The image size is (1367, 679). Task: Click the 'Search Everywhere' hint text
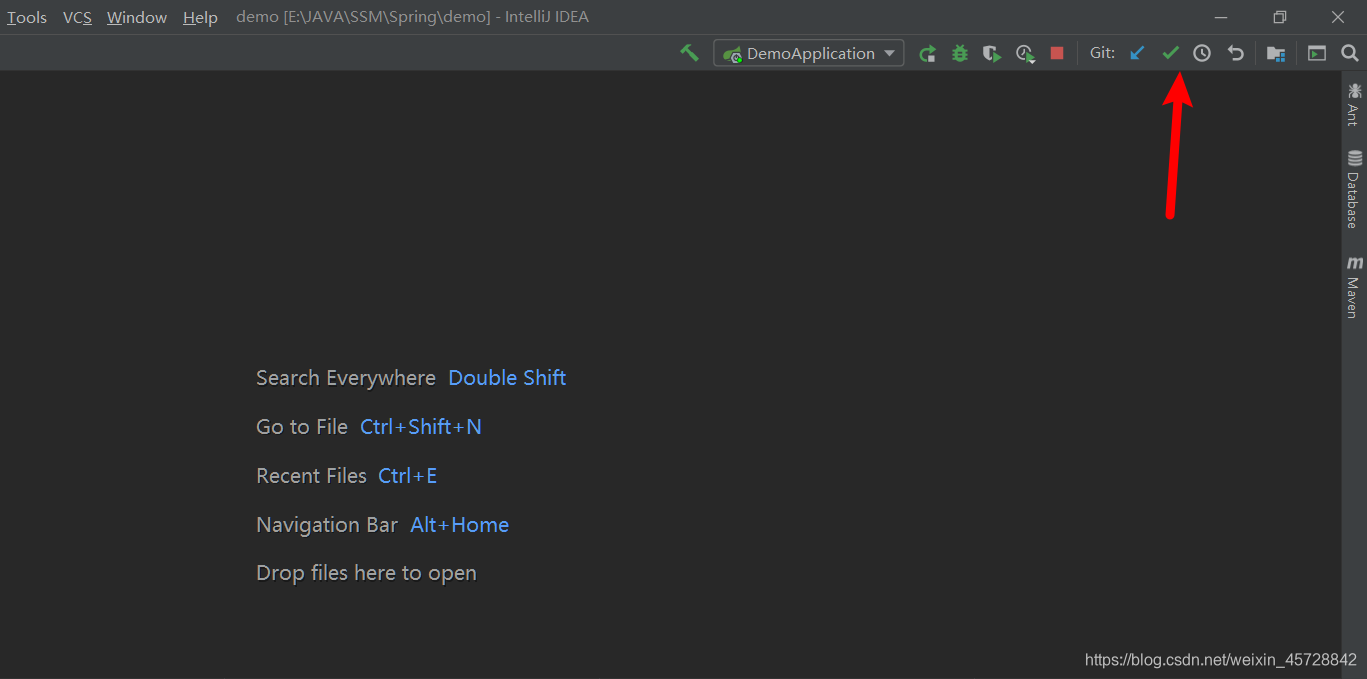pos(346,378)
